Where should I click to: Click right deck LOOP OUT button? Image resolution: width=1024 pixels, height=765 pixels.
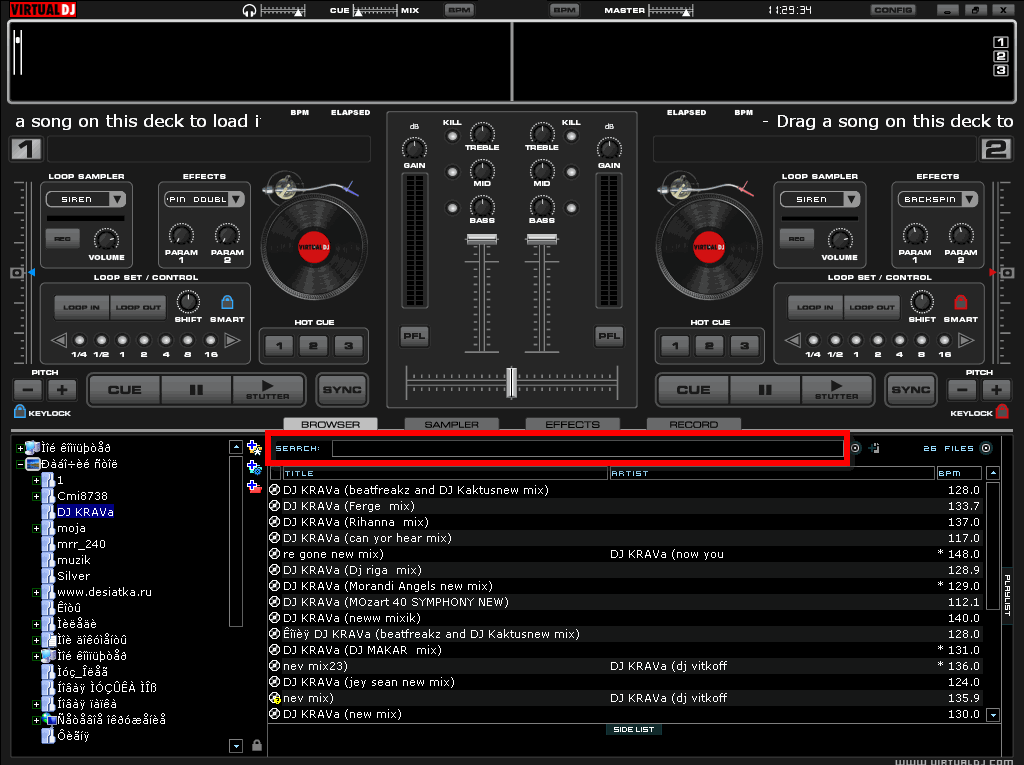point(872,307)
